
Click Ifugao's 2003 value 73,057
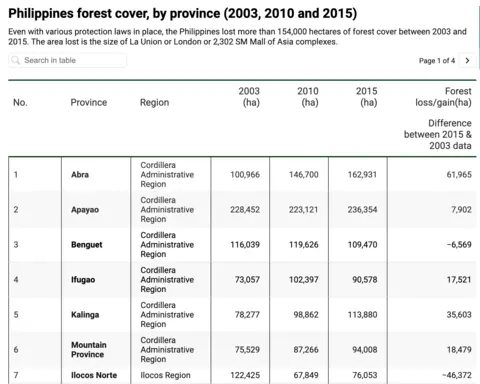[x=247, y=280]
